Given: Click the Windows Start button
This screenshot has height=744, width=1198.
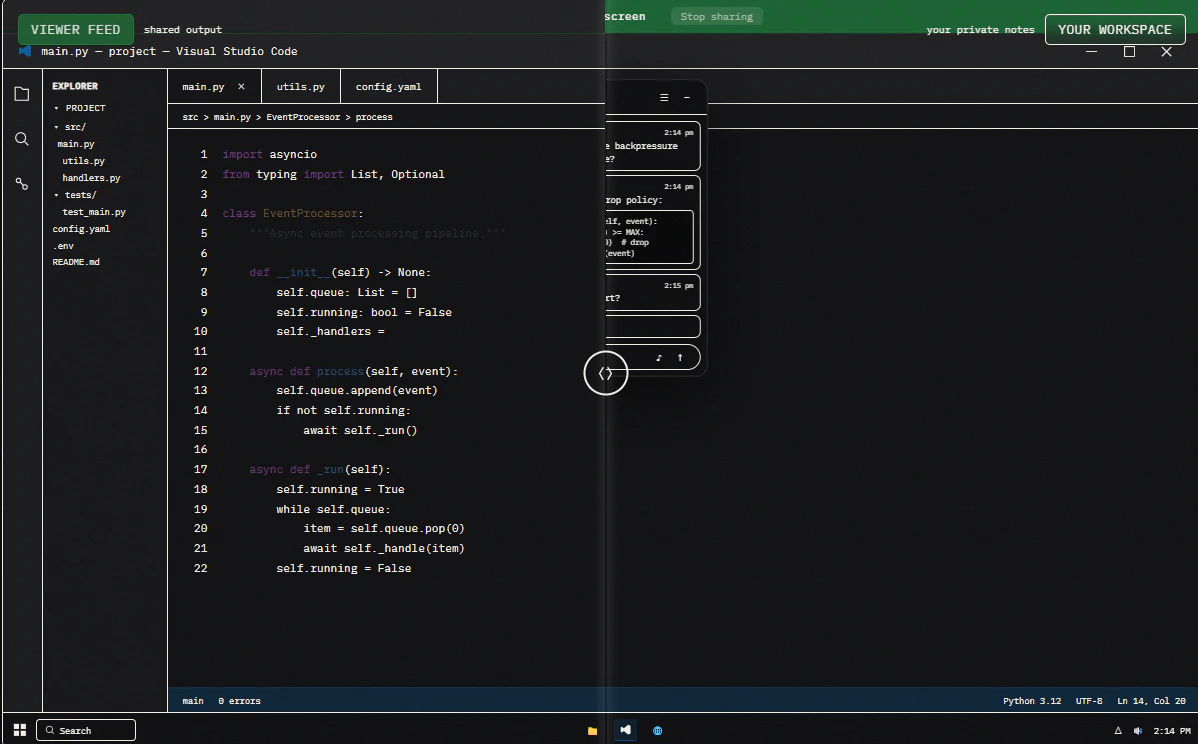Looking at the screenshot, I should [19, 730].
